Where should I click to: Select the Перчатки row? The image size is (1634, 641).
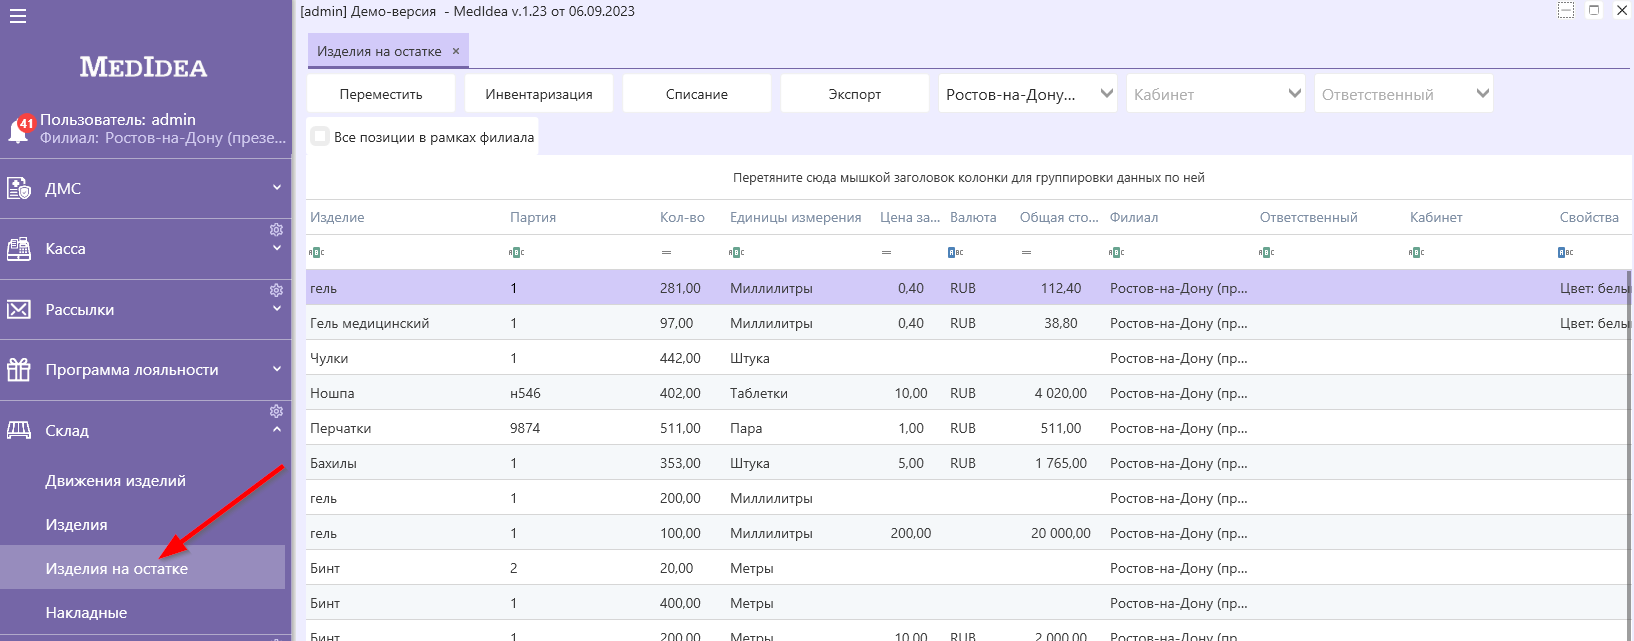[968, 428]
